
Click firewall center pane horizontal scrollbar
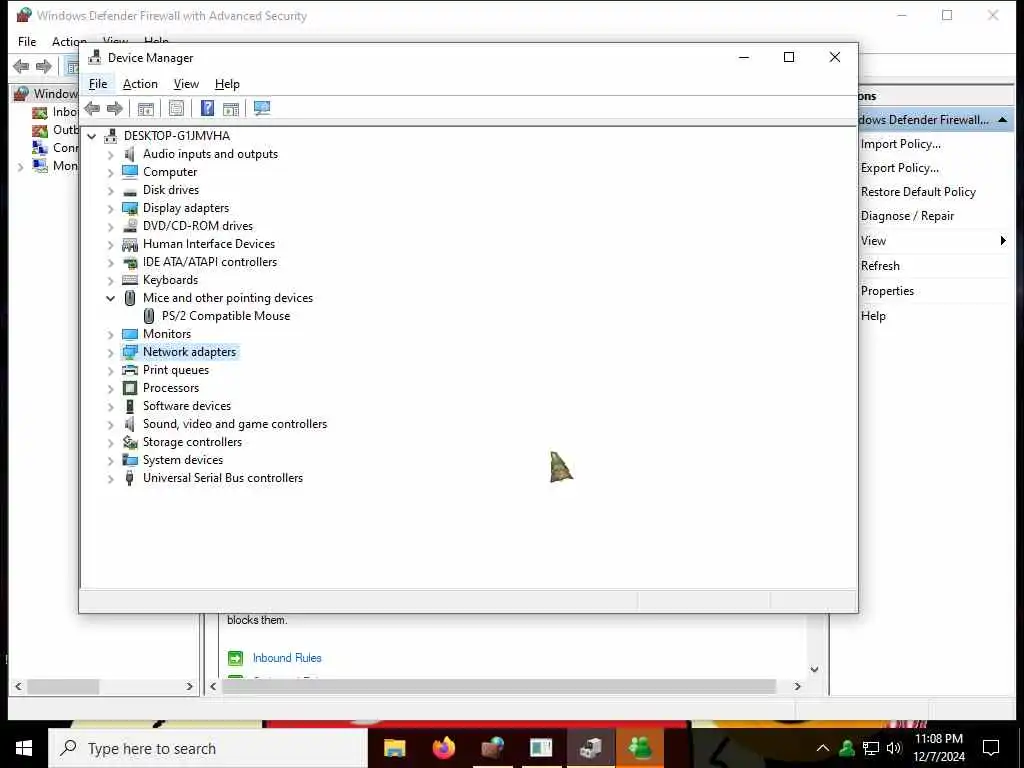click(x=499, y=687)
